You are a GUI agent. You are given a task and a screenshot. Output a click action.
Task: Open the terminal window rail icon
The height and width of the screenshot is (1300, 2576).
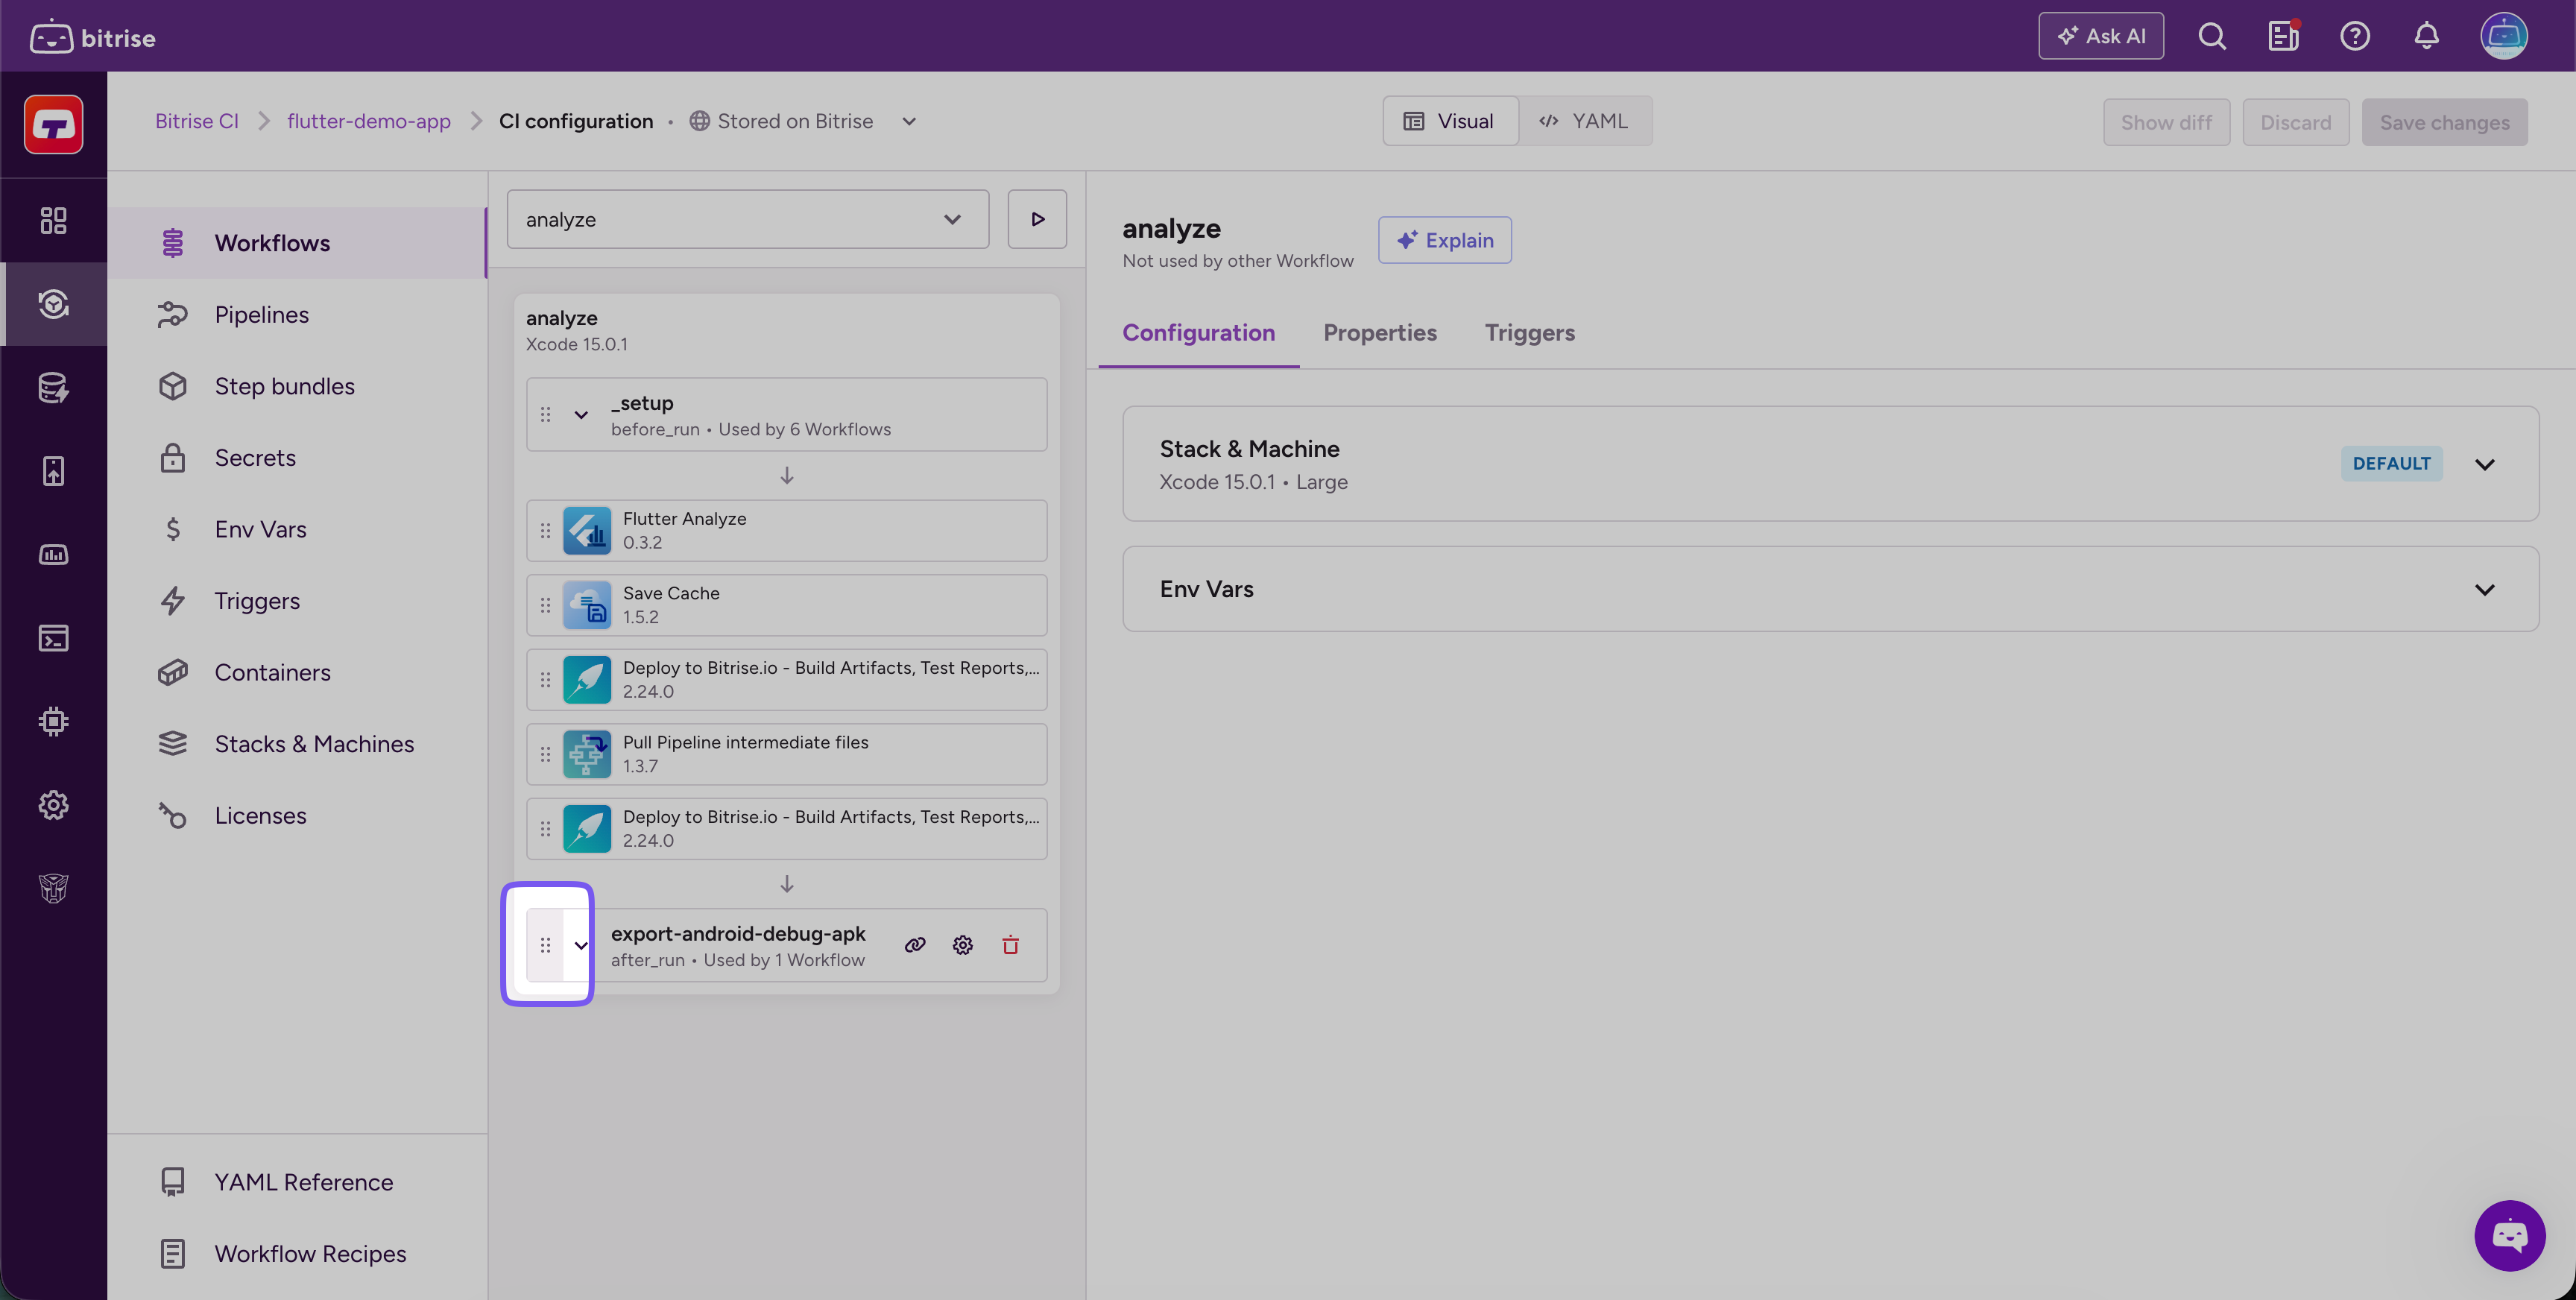[54, 638]
